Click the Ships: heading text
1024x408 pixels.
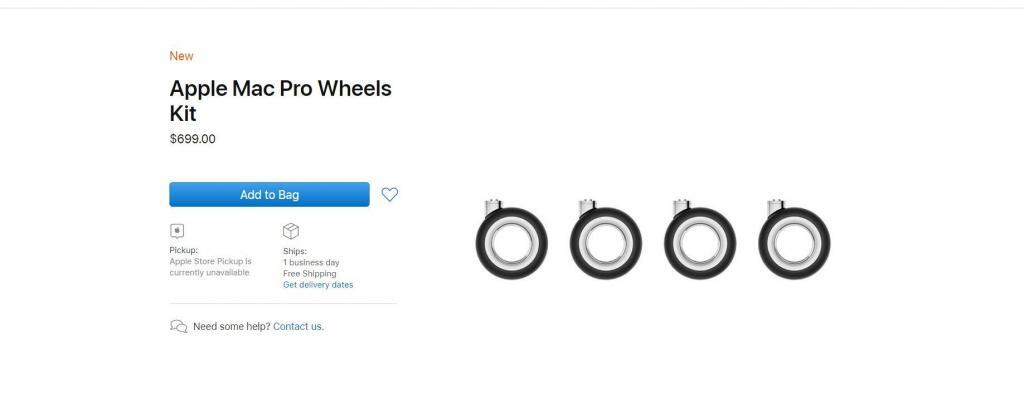(x=295, y=251)
